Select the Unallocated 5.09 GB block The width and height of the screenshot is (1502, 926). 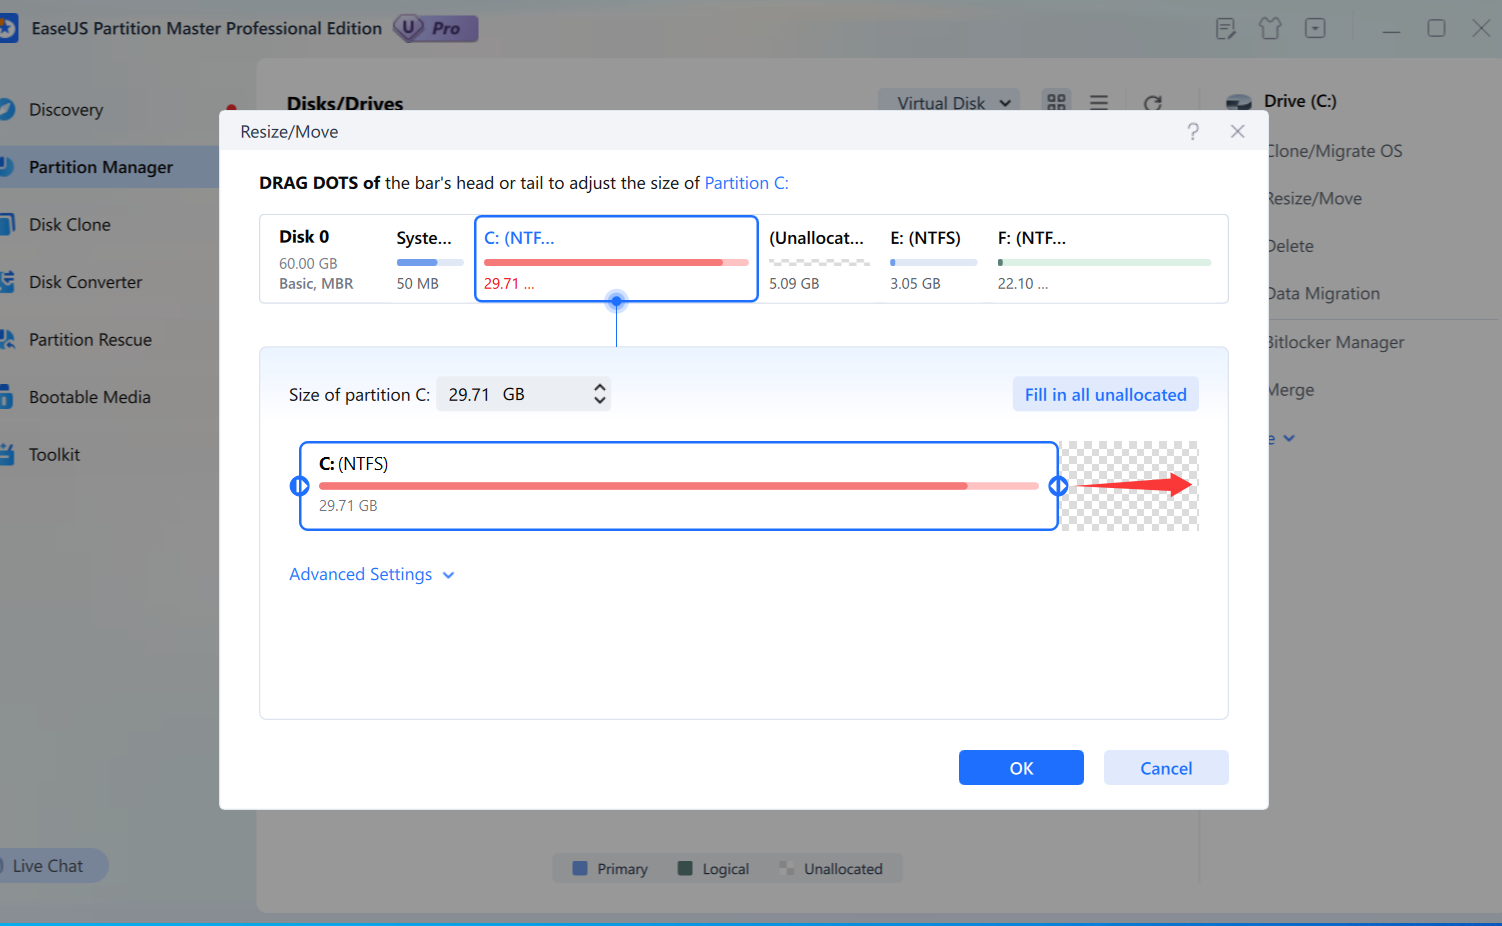(818, 259)
